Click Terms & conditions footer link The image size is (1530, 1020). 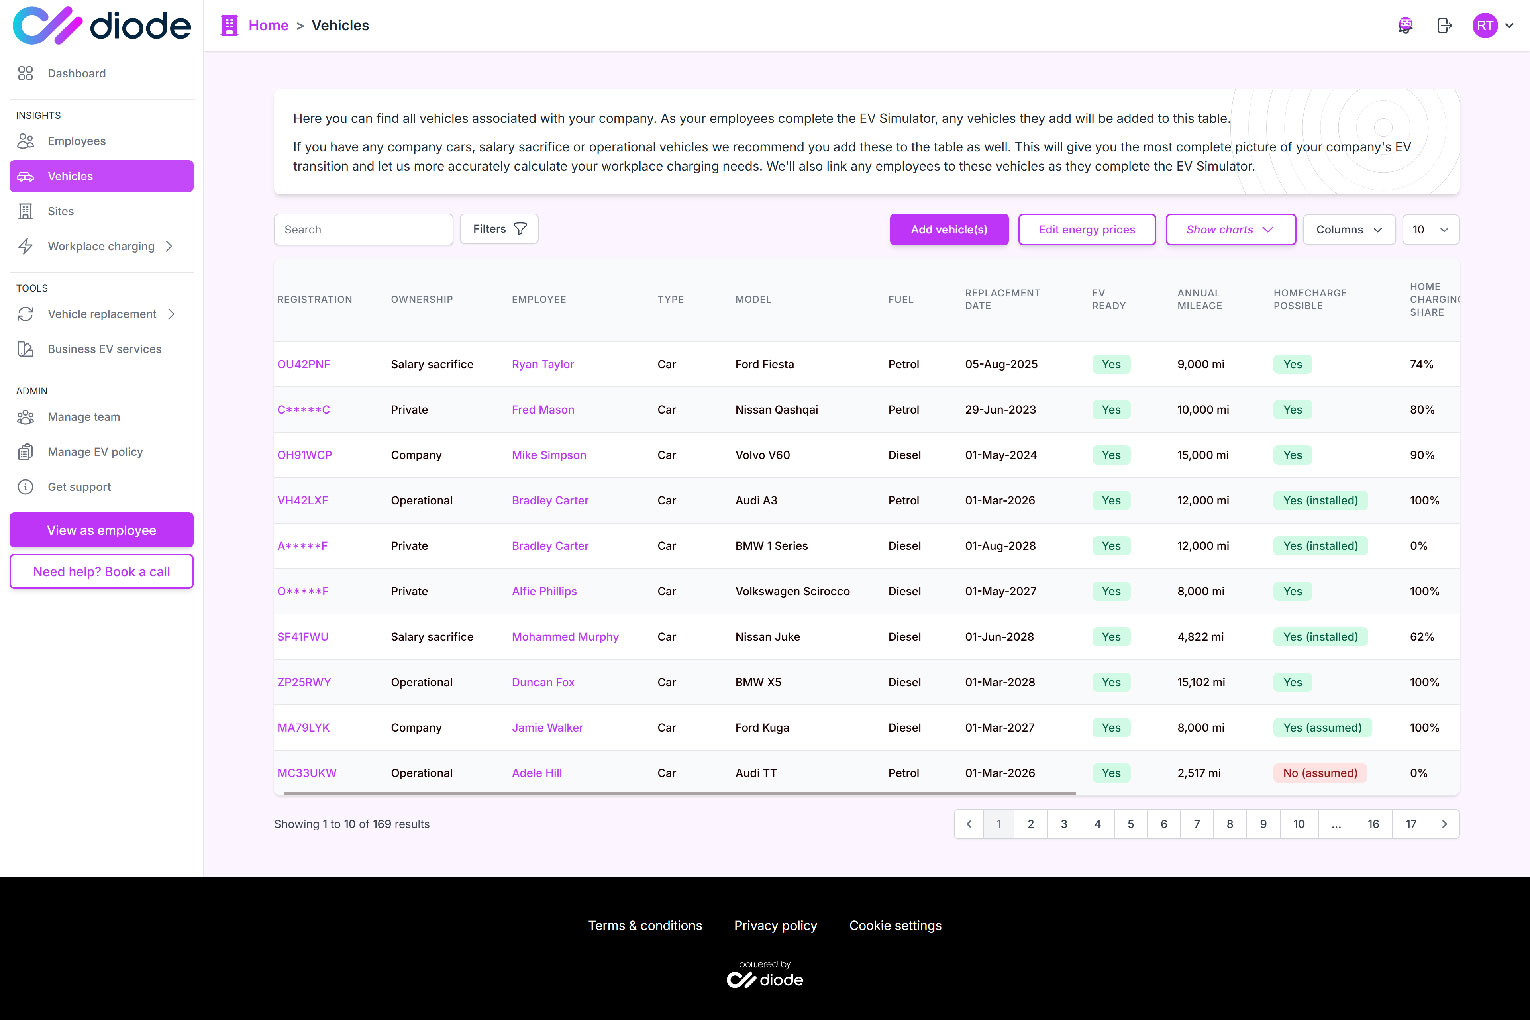coord(645,925)
